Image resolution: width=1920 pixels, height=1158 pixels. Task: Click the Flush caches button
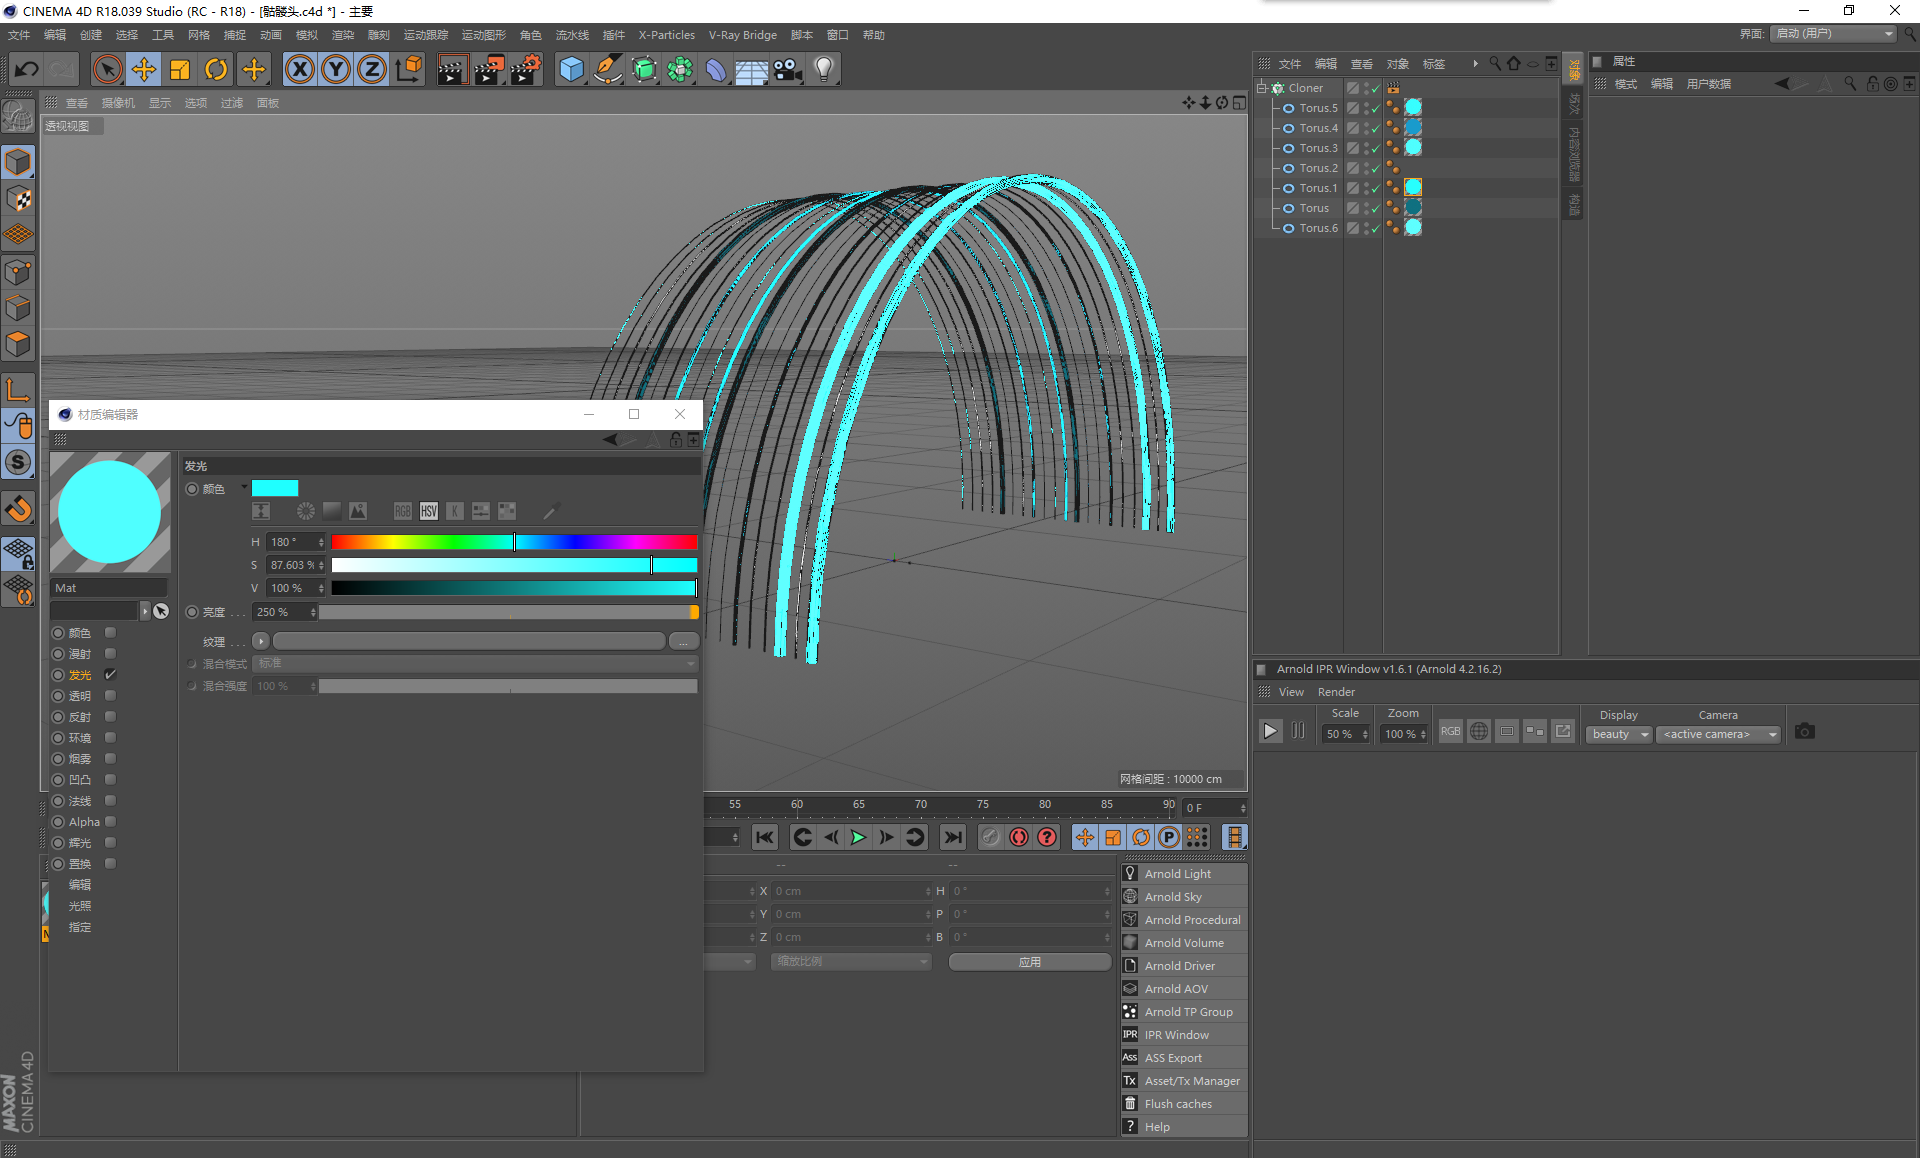(1177, 1104)
